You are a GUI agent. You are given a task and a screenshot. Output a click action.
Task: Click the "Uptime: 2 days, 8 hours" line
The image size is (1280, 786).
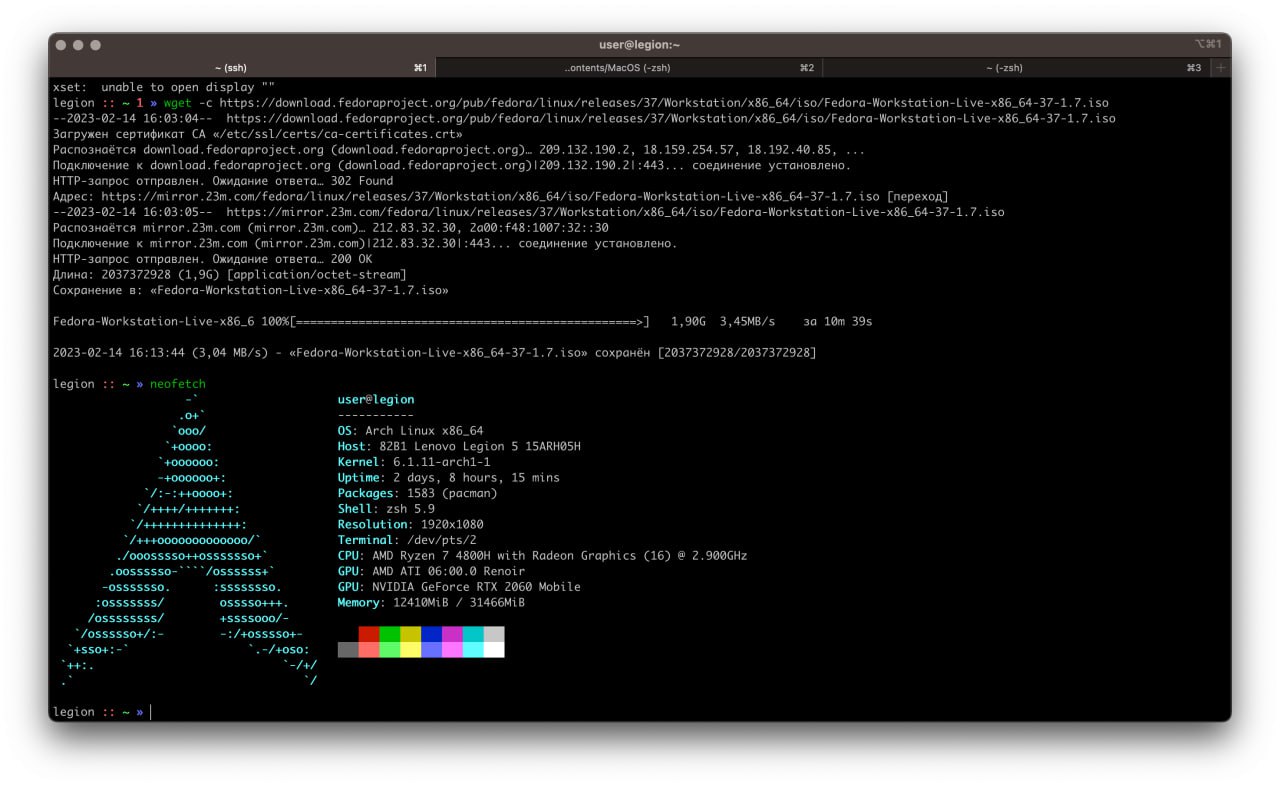click(x=449, y=478)
